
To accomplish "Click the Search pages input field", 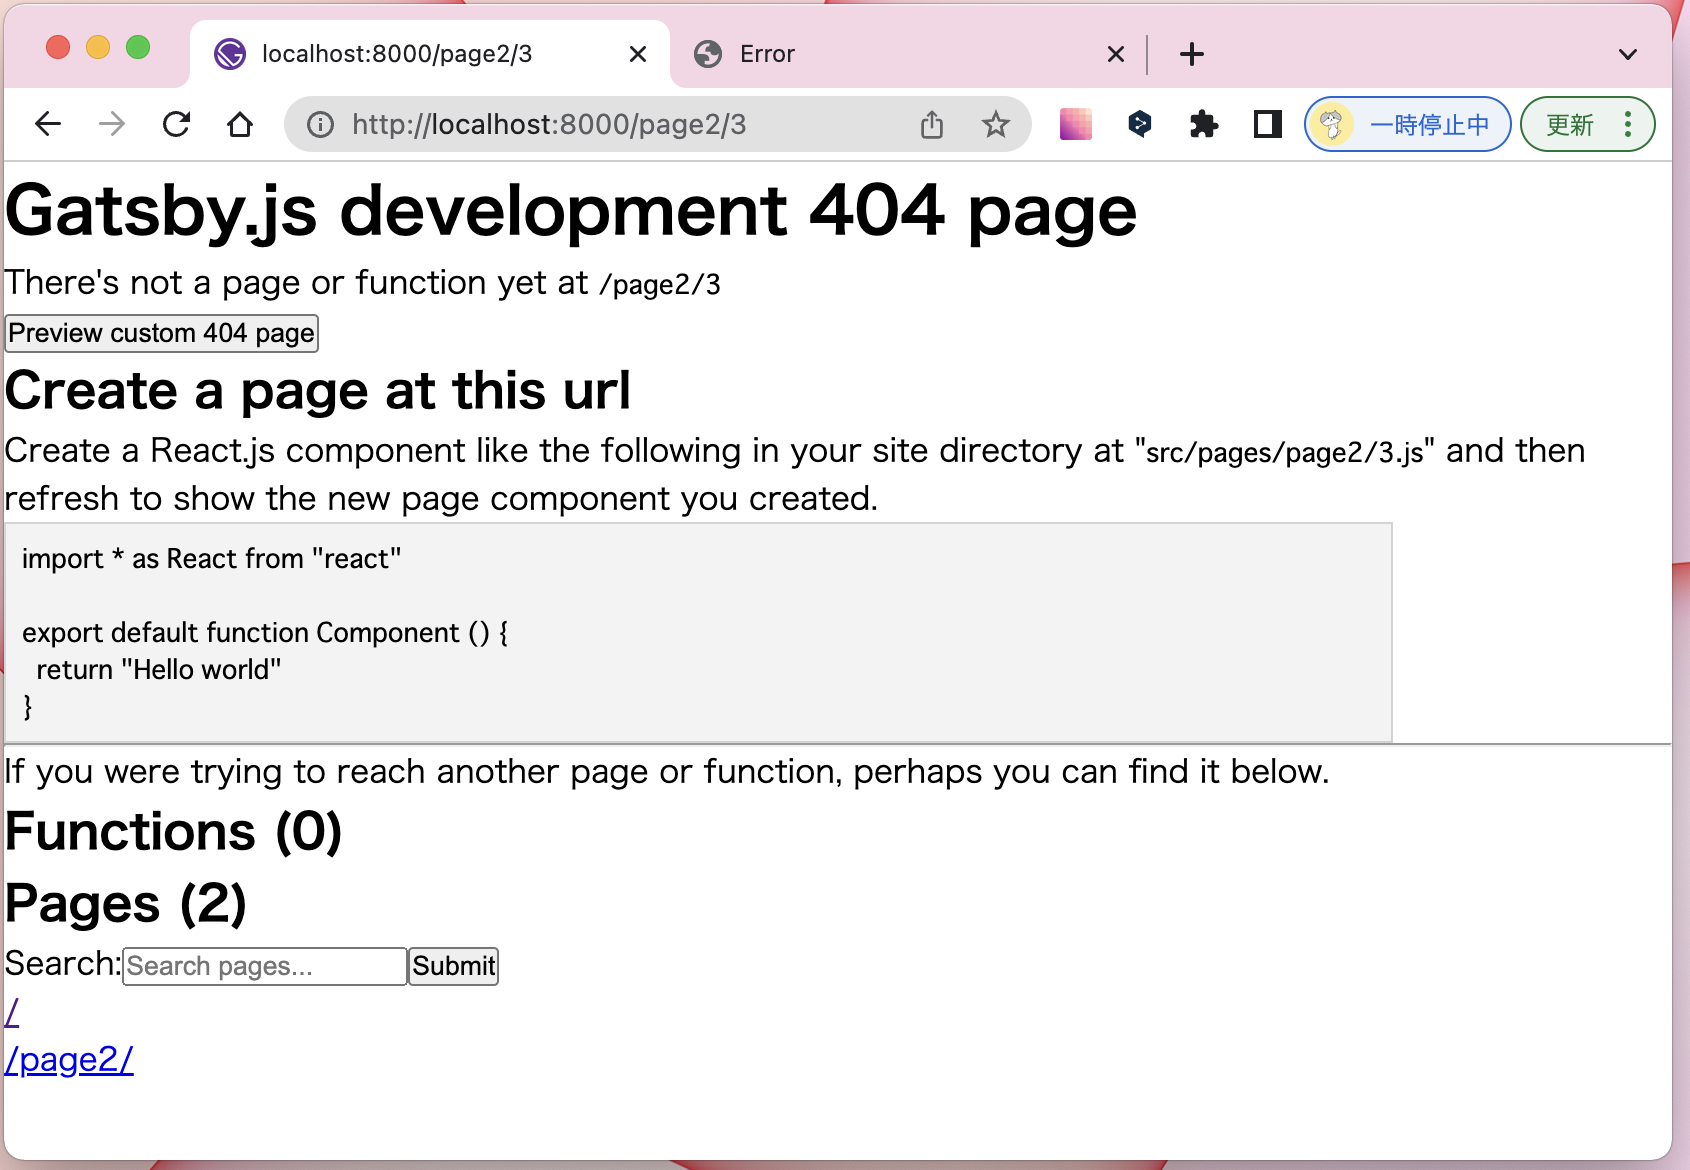I will (263, 965).
